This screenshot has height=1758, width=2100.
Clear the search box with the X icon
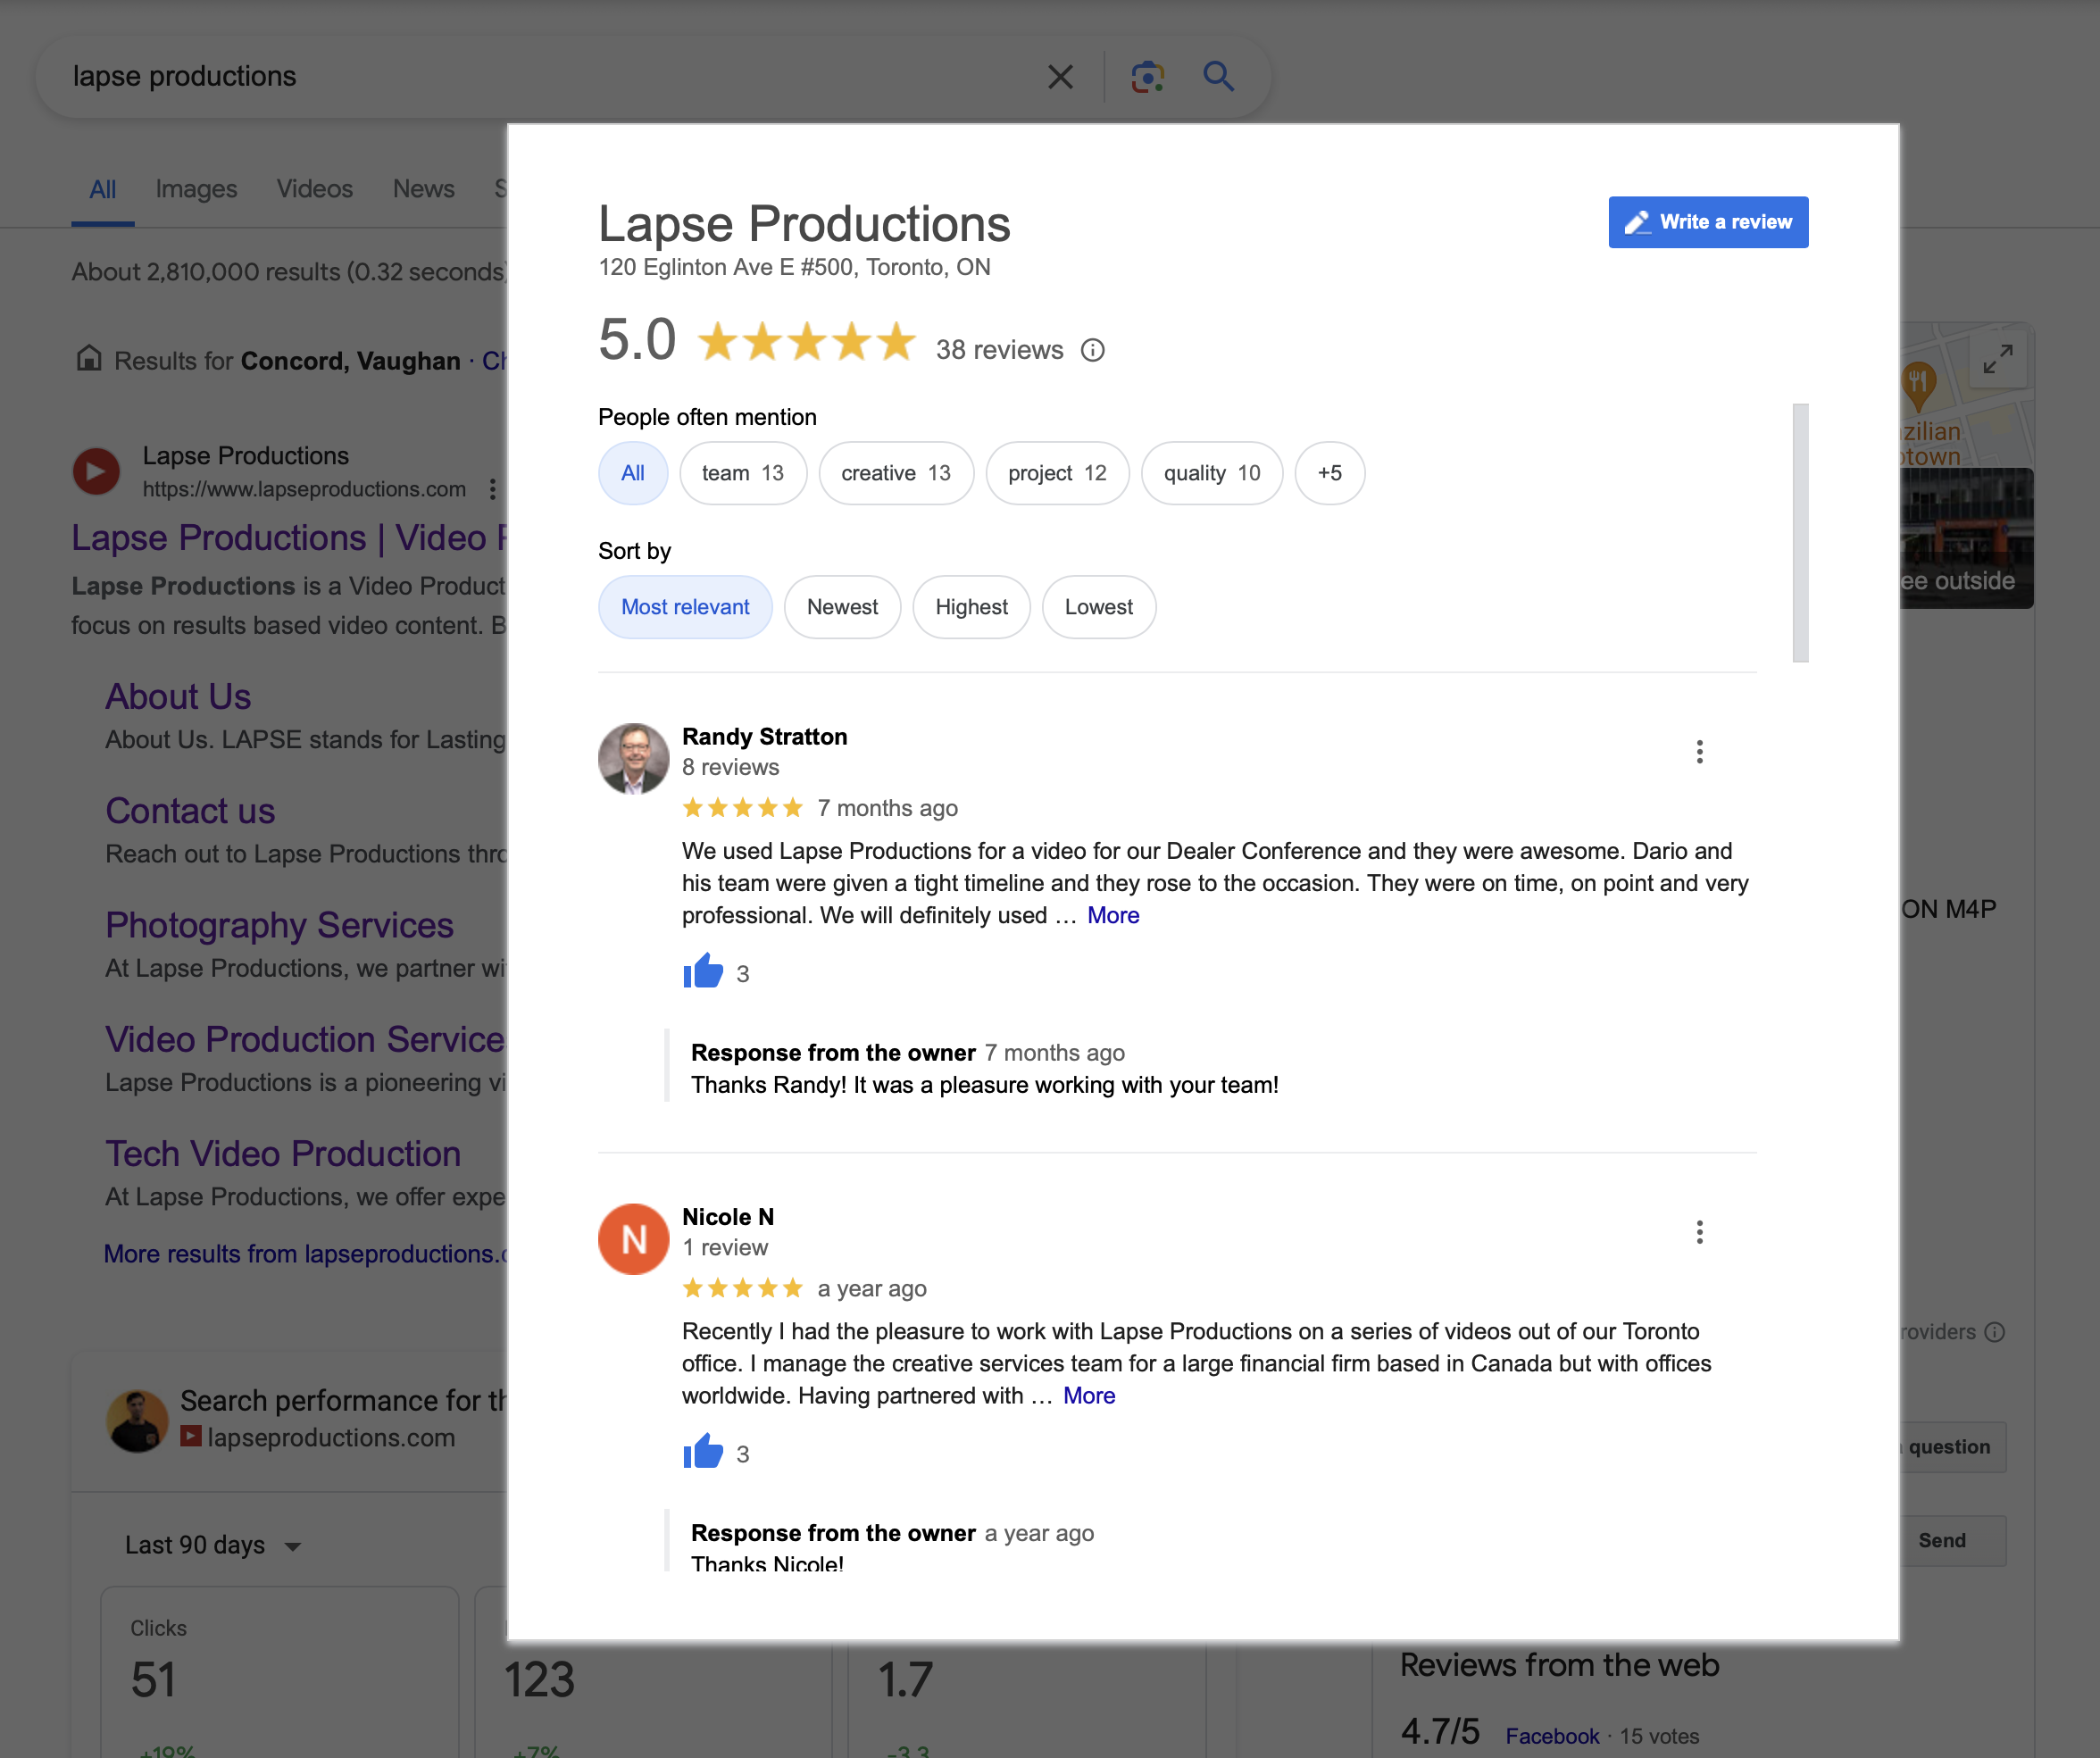pos(1060,77)
